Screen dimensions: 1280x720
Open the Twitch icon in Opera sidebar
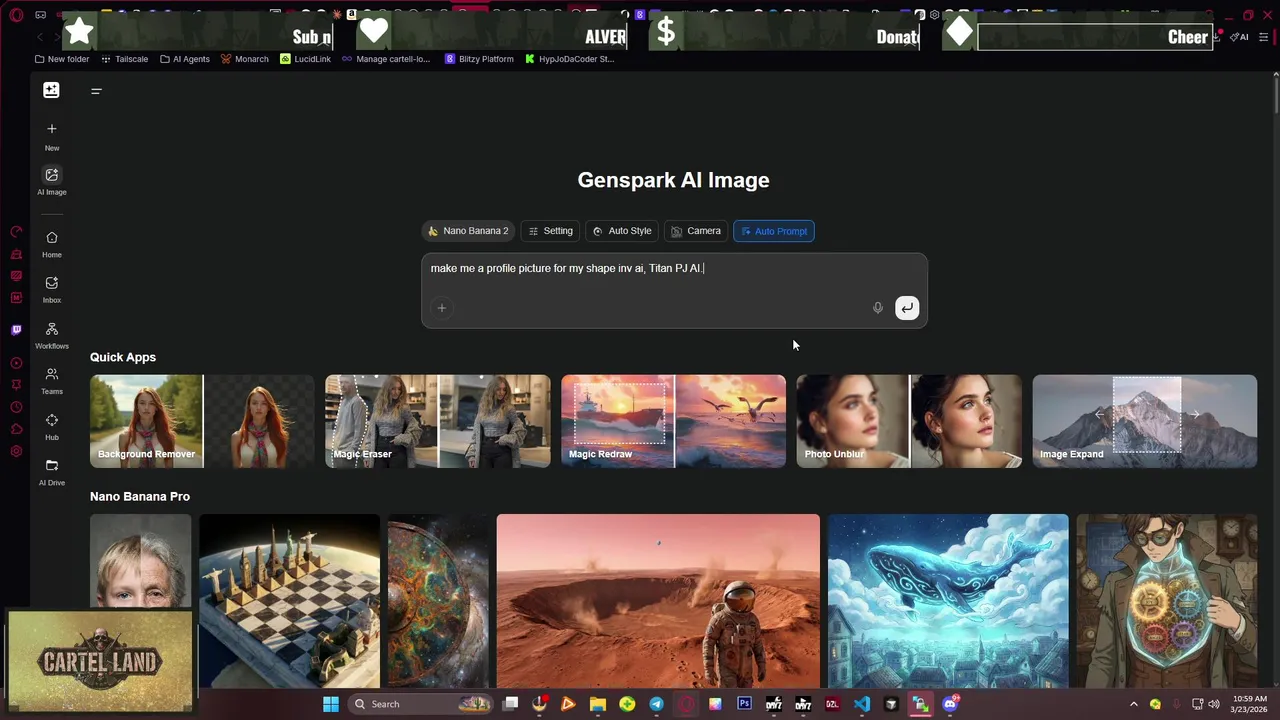pyautogui.click(x=16, y=330)
